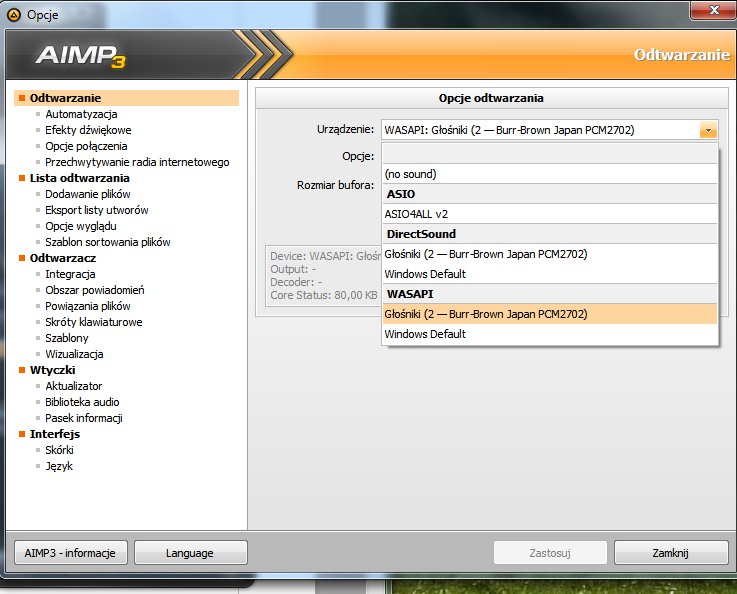Screen dimensions: 737x594
Task: Click the Output: - info line
Action: (x=293, y=269)
